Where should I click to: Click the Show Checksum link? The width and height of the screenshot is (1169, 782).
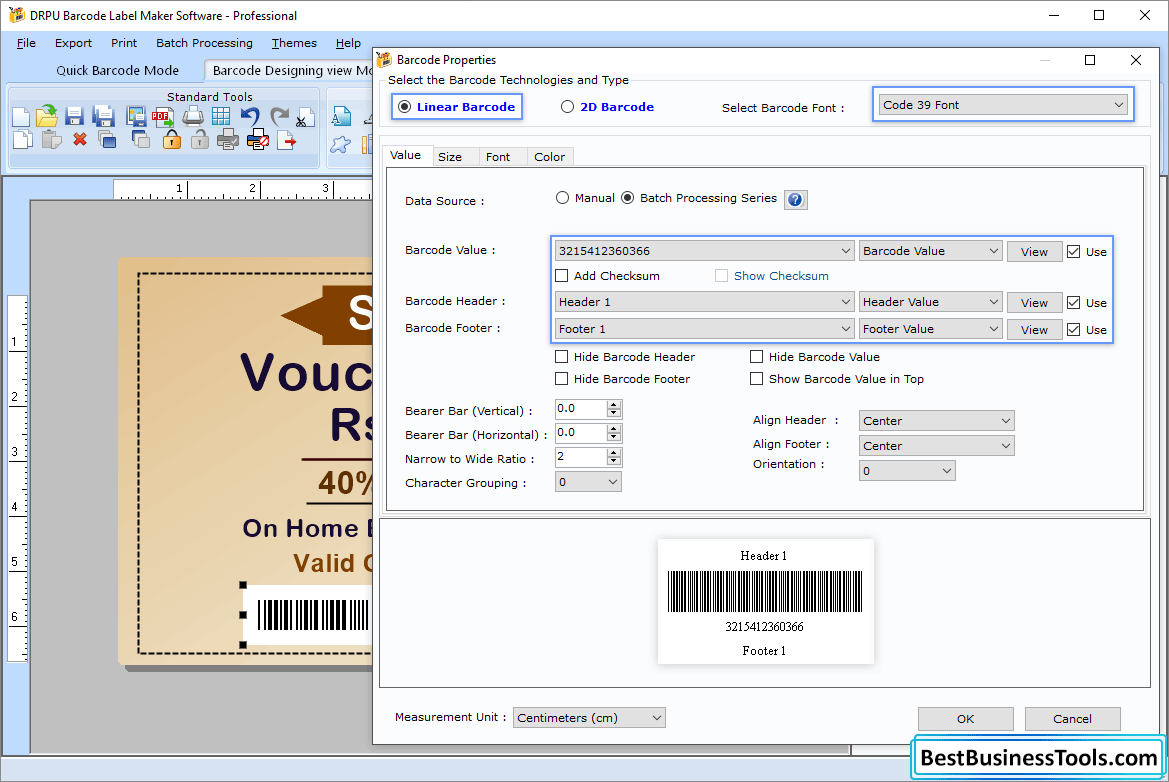click(779, 275)
